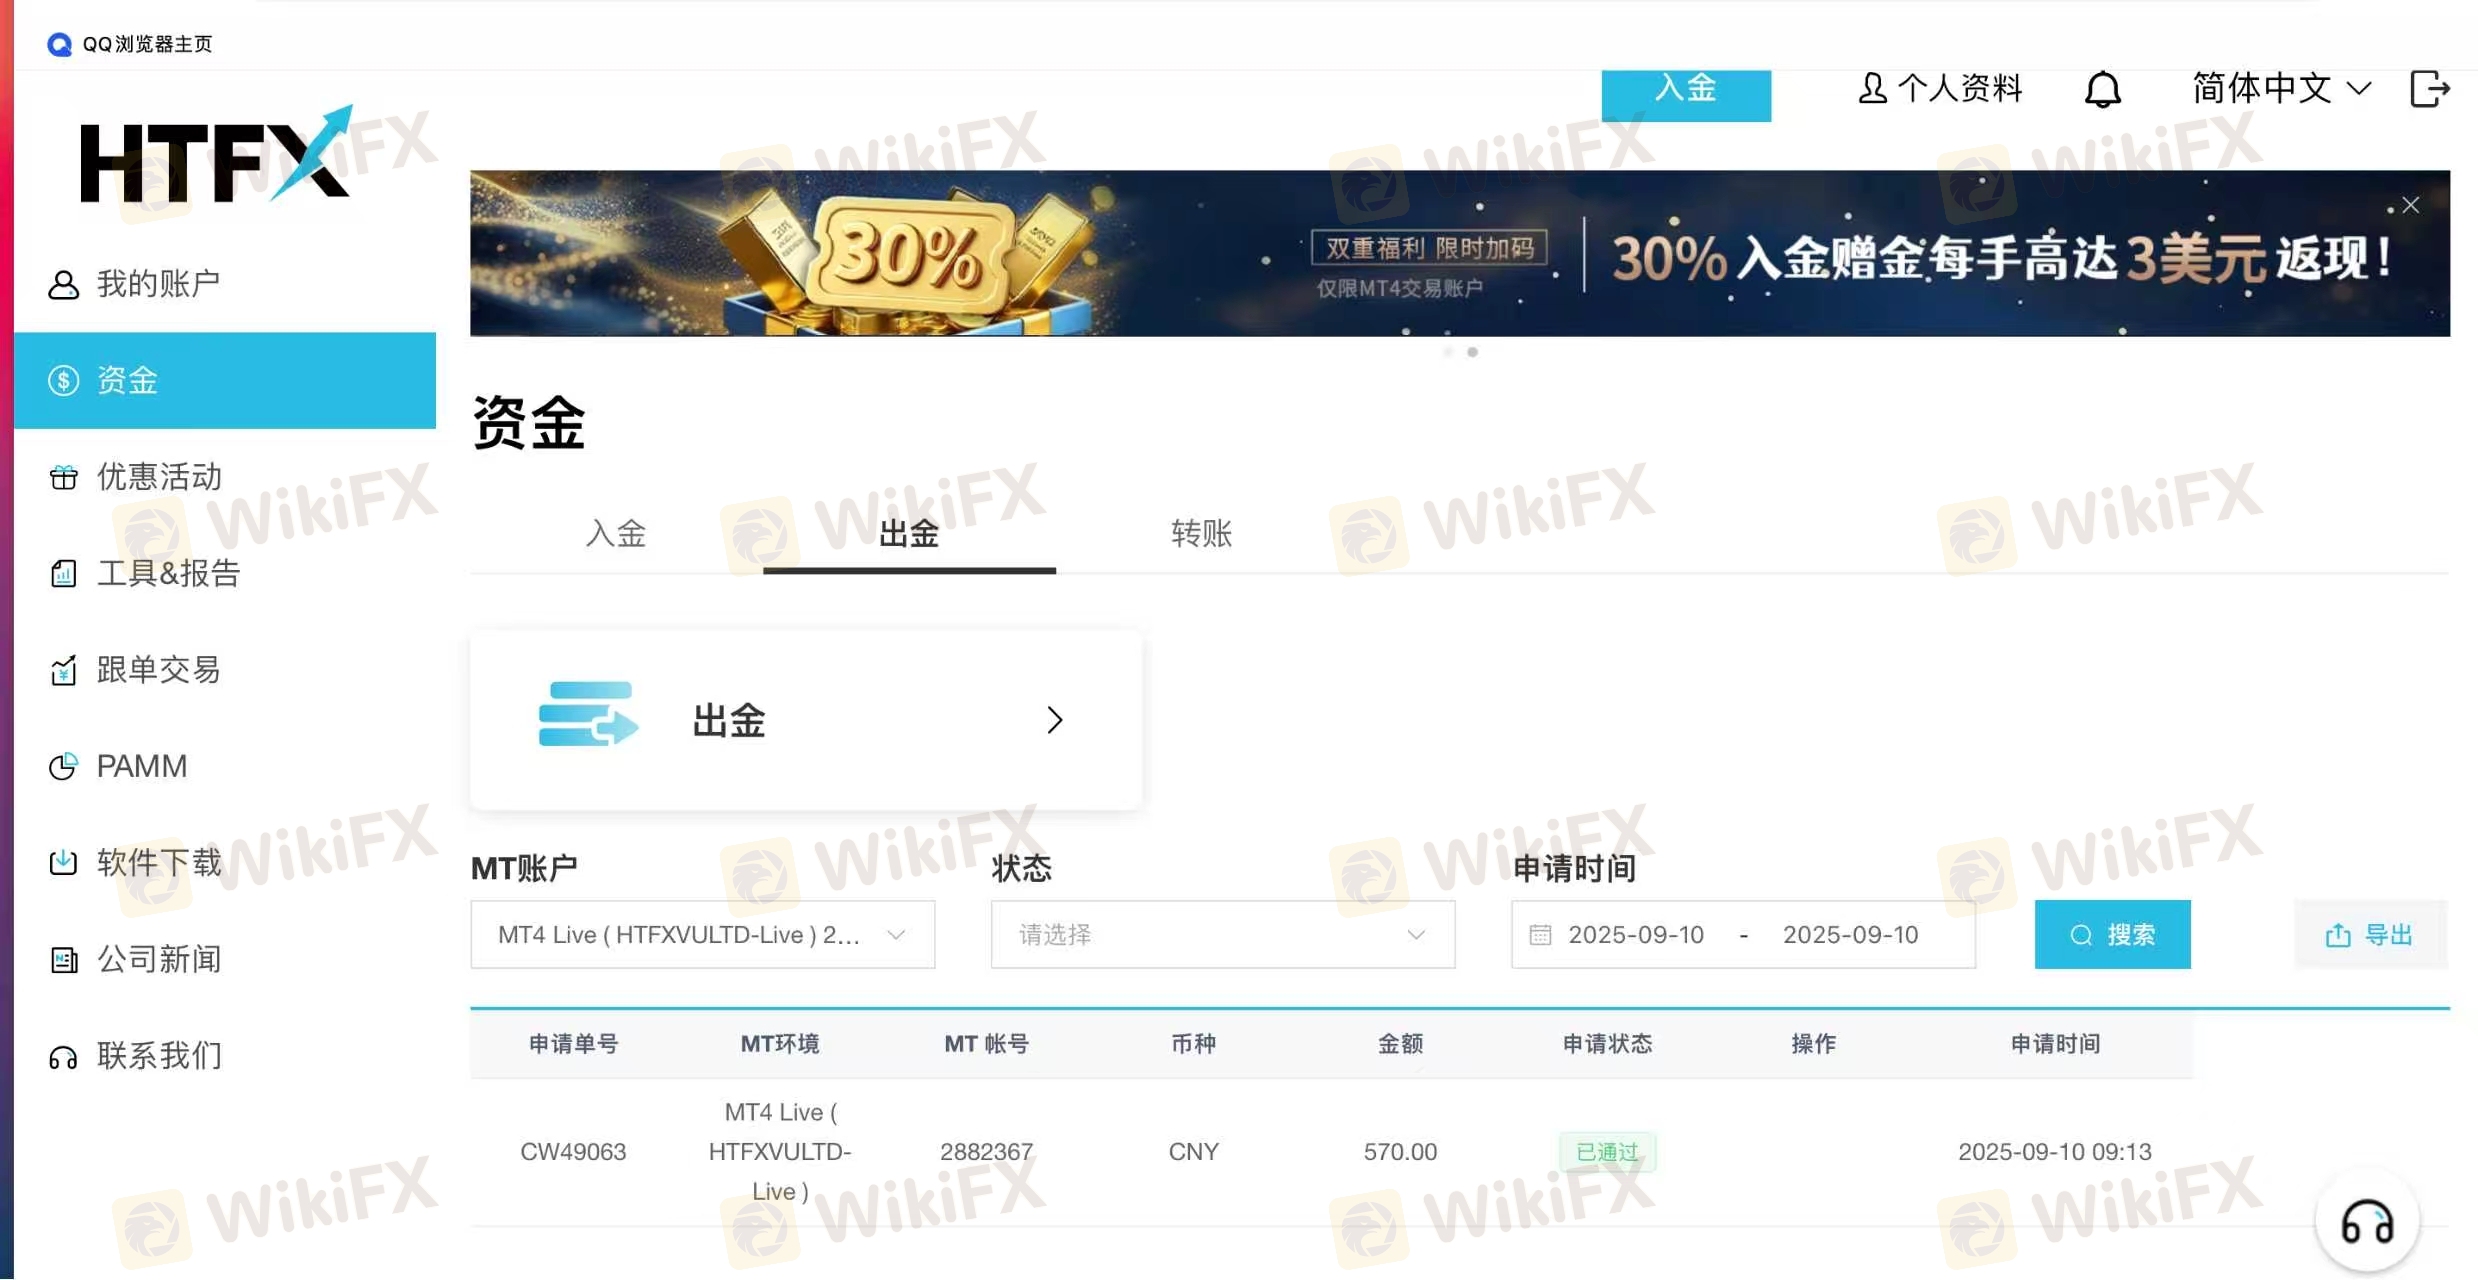Click the 导出 export button

pos(2370,935)
